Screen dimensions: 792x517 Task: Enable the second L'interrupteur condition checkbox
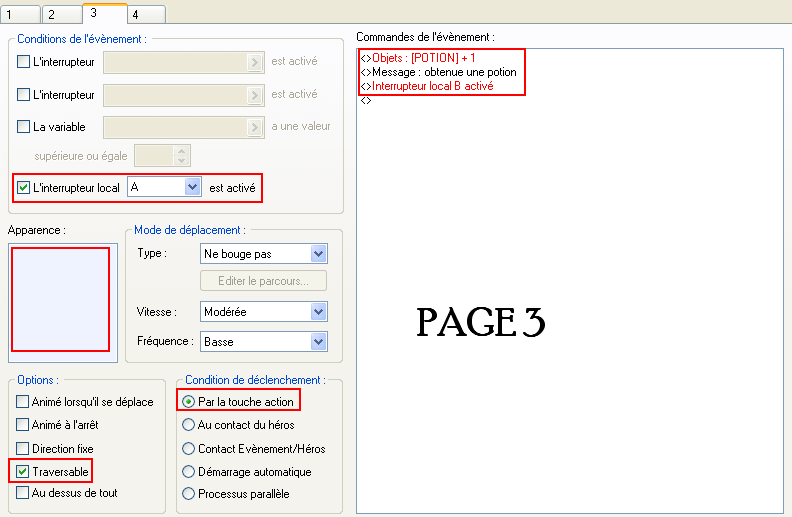coord(23,94)
